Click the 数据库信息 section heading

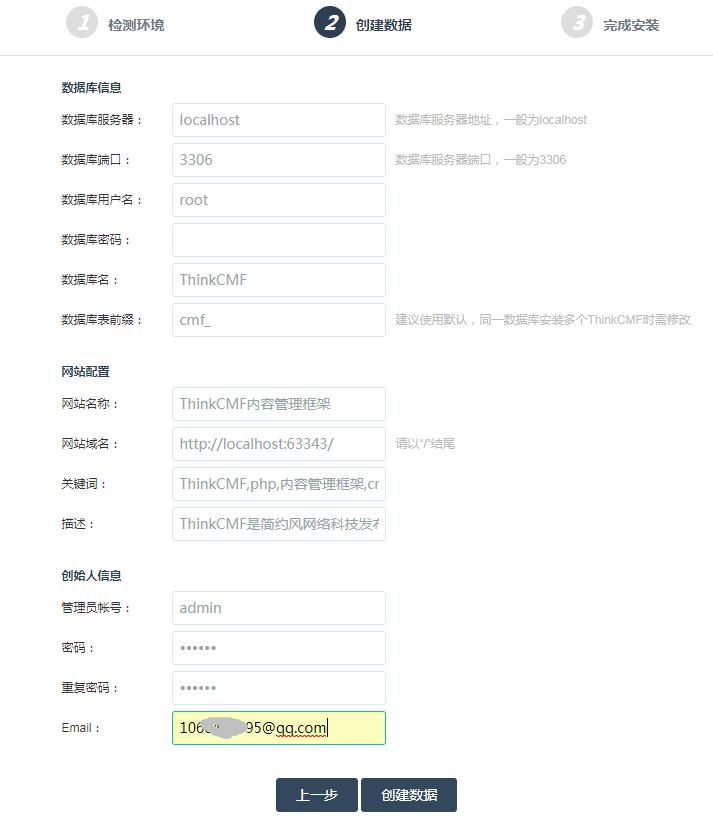point(91,88)
